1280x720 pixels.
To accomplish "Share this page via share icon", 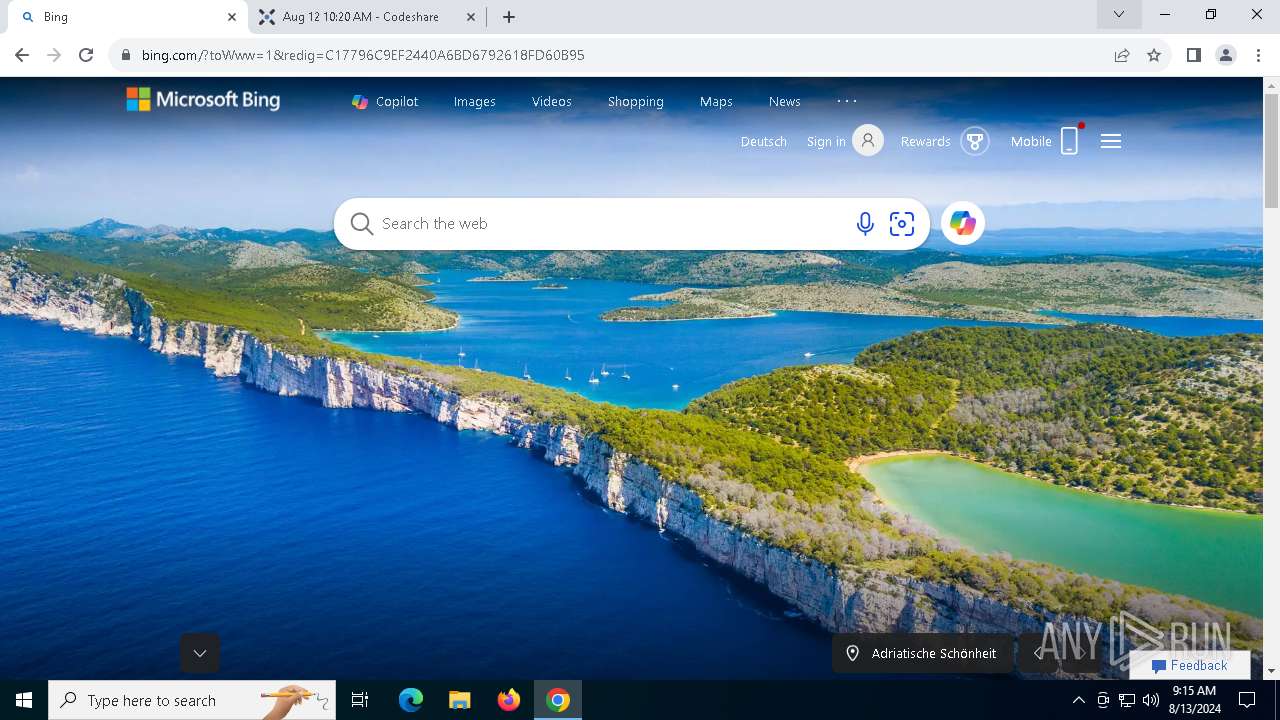I will point(1122,55).
